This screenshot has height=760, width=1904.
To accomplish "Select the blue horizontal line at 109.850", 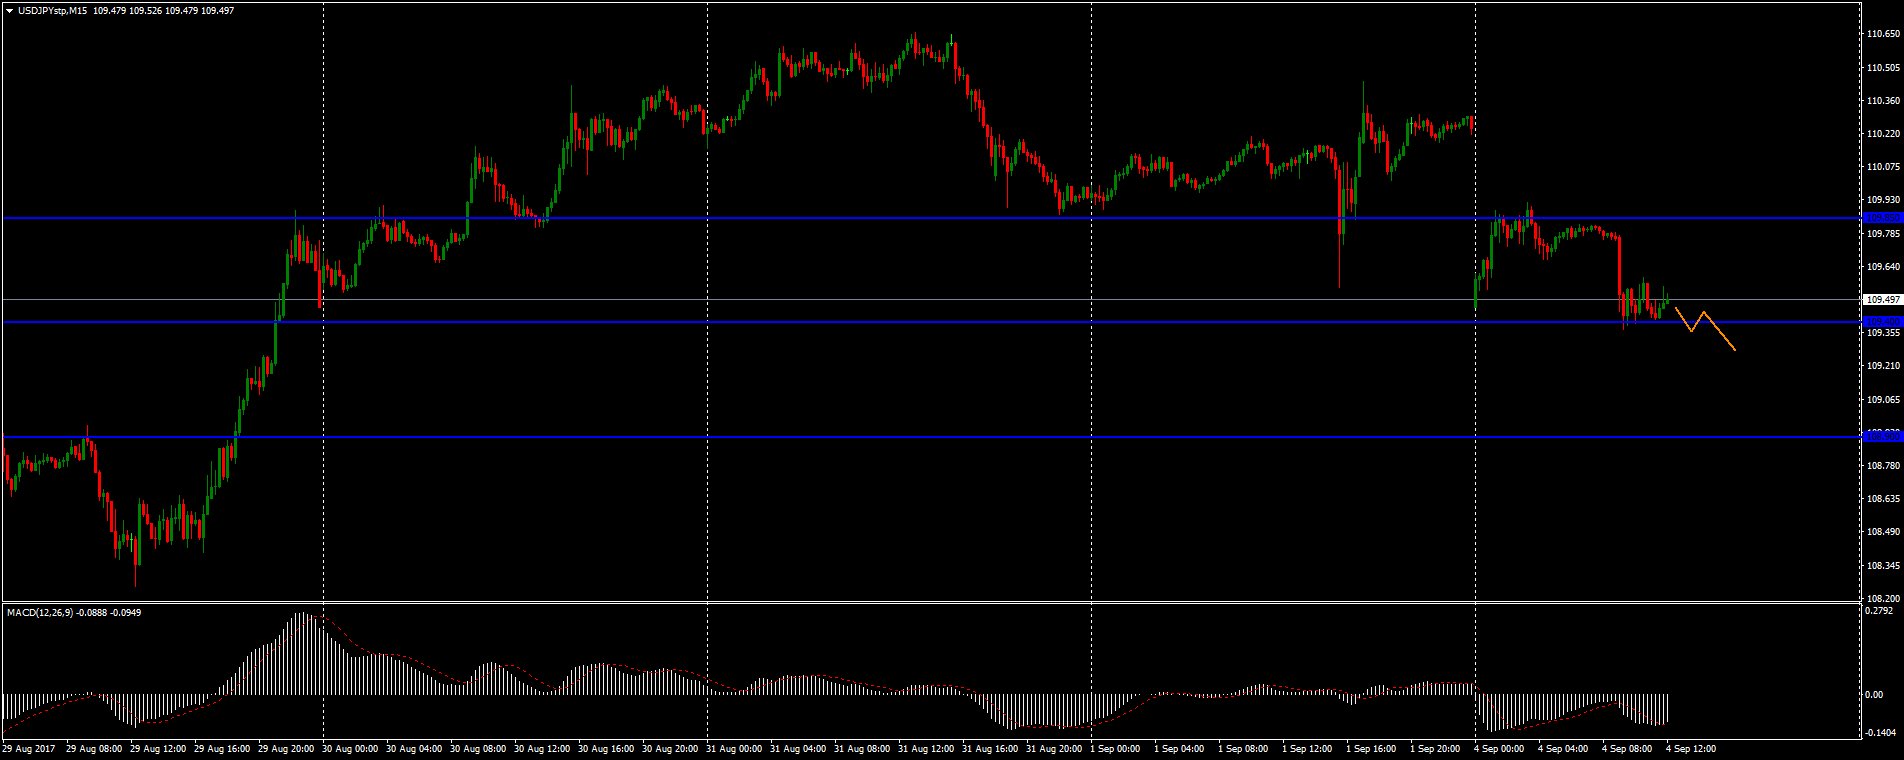I will pos(931,218).
